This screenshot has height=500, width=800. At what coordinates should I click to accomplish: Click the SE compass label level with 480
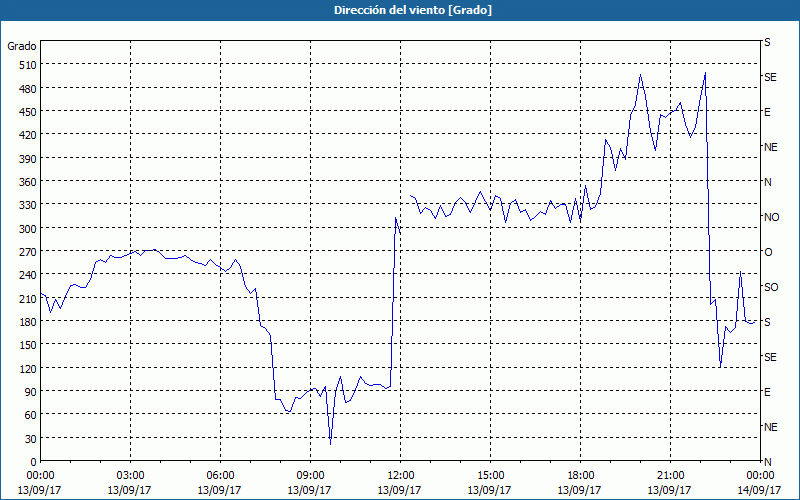point(770,77)
